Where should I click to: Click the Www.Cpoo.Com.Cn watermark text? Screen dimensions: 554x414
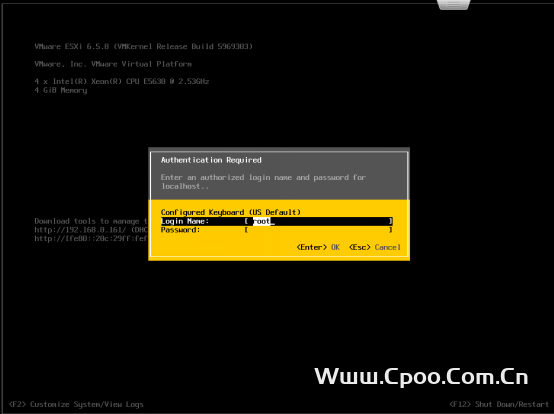click(x=421, y=377)
